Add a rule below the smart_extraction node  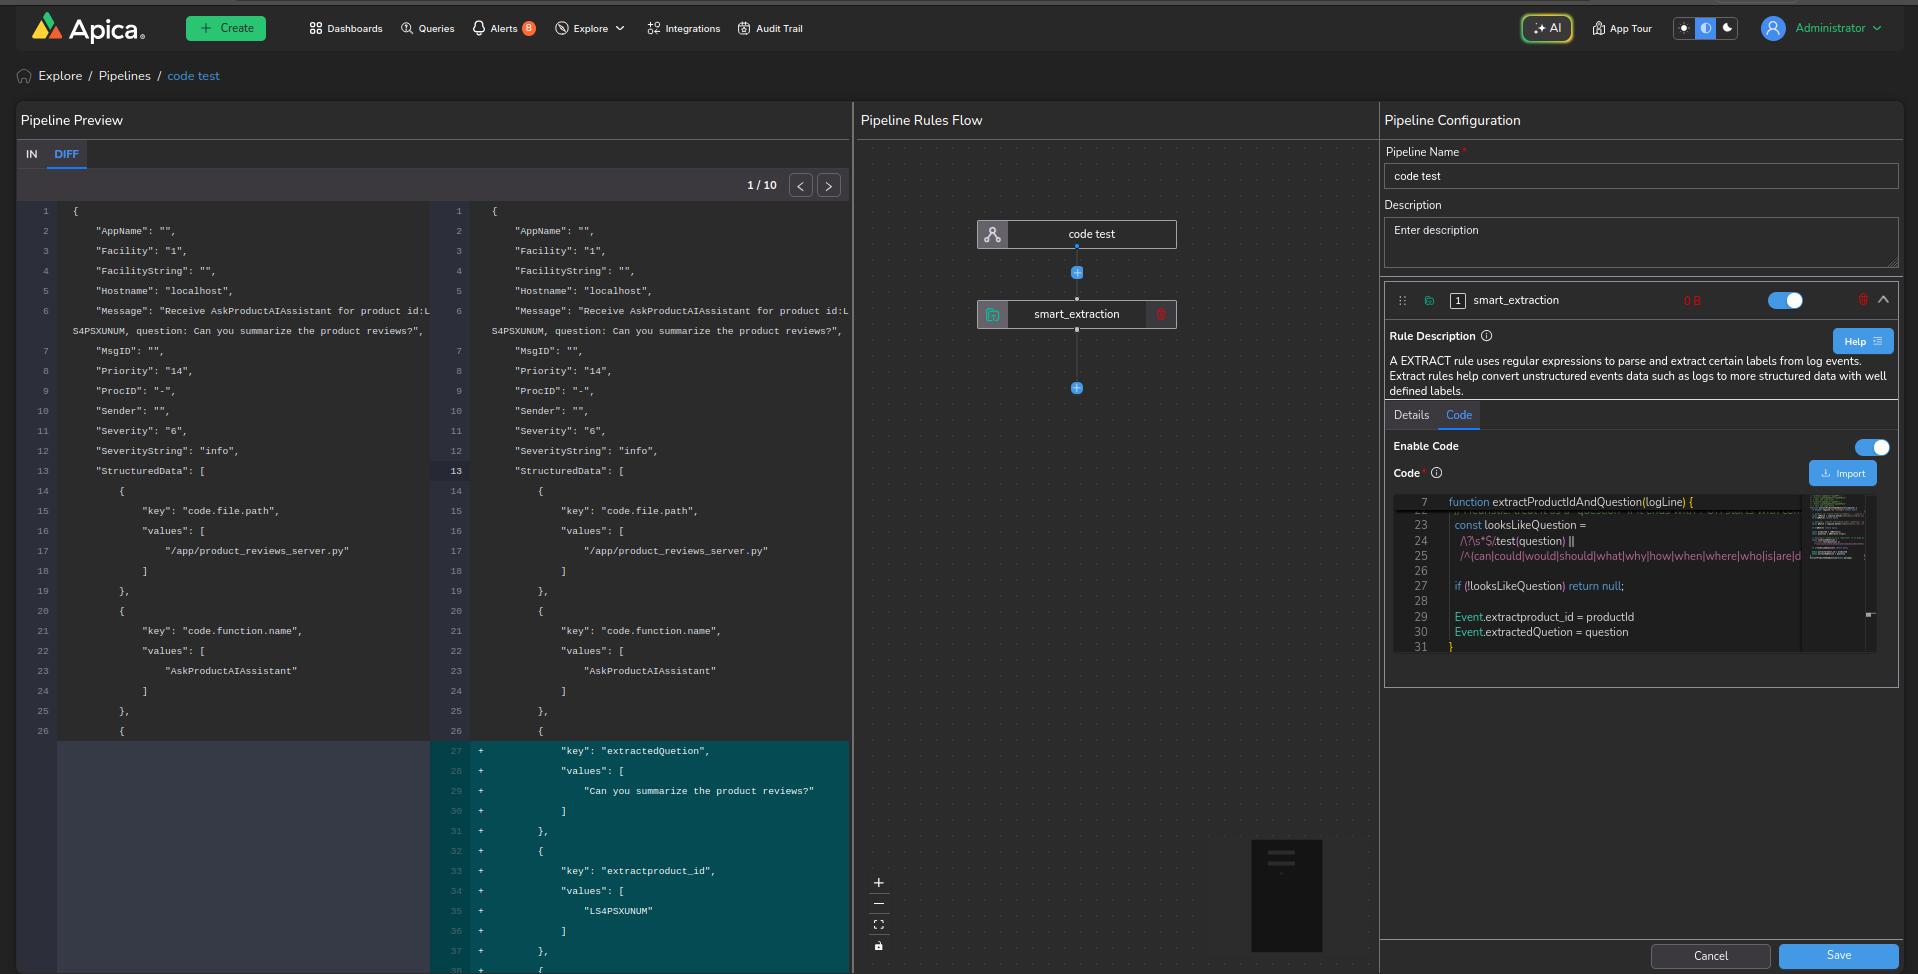tap(1077, 388)
